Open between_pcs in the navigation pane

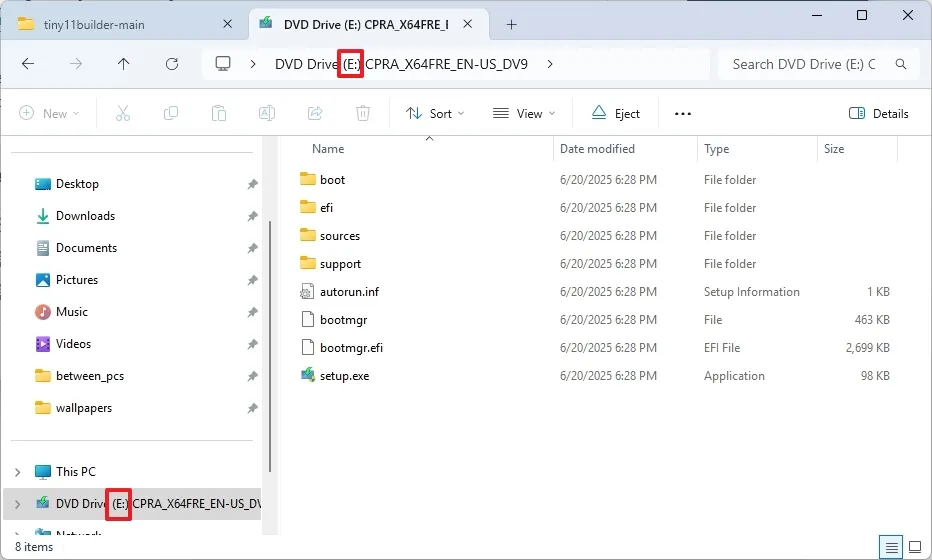point(90,376)
